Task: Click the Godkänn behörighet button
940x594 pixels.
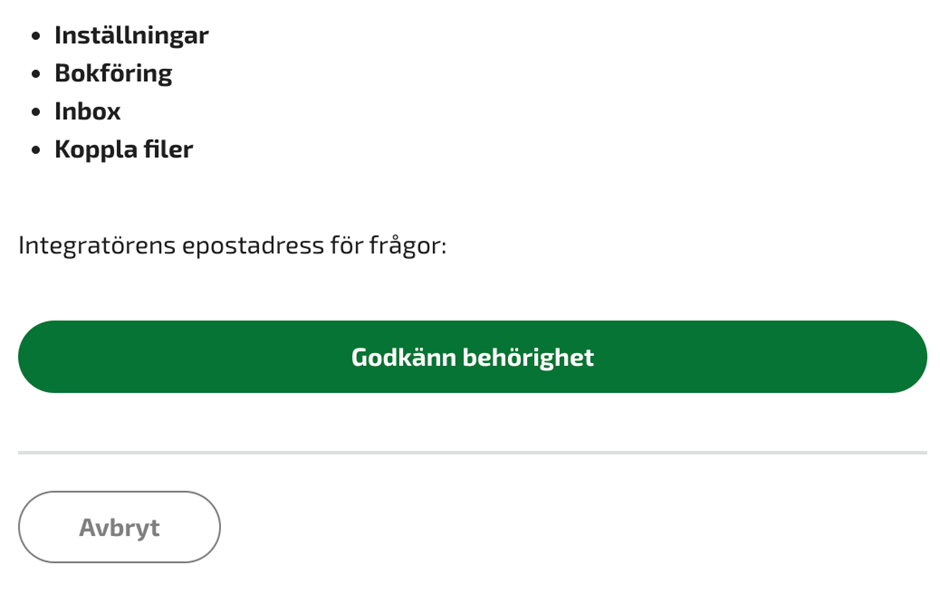Action: [x=472, y=357]
